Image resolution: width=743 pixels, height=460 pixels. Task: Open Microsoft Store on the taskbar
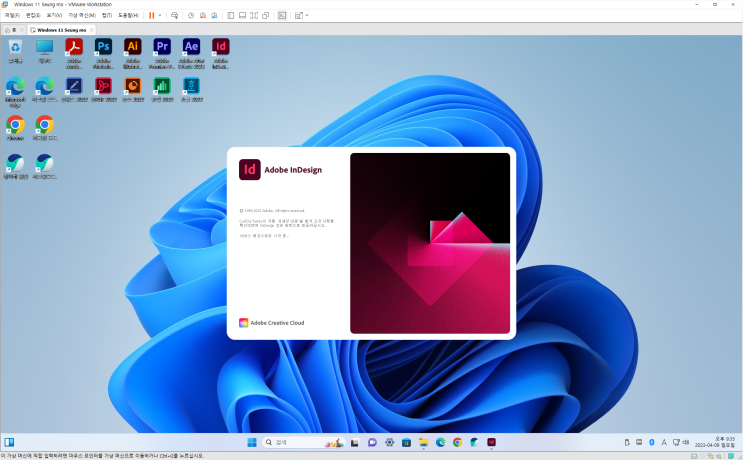407,442
